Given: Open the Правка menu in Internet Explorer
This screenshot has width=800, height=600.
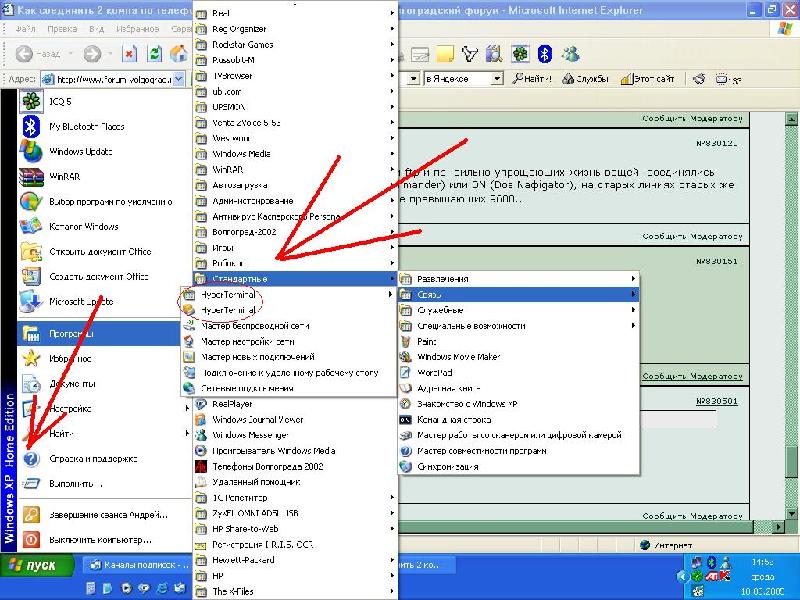Looking at the screenshot, I should pos(62,29).
